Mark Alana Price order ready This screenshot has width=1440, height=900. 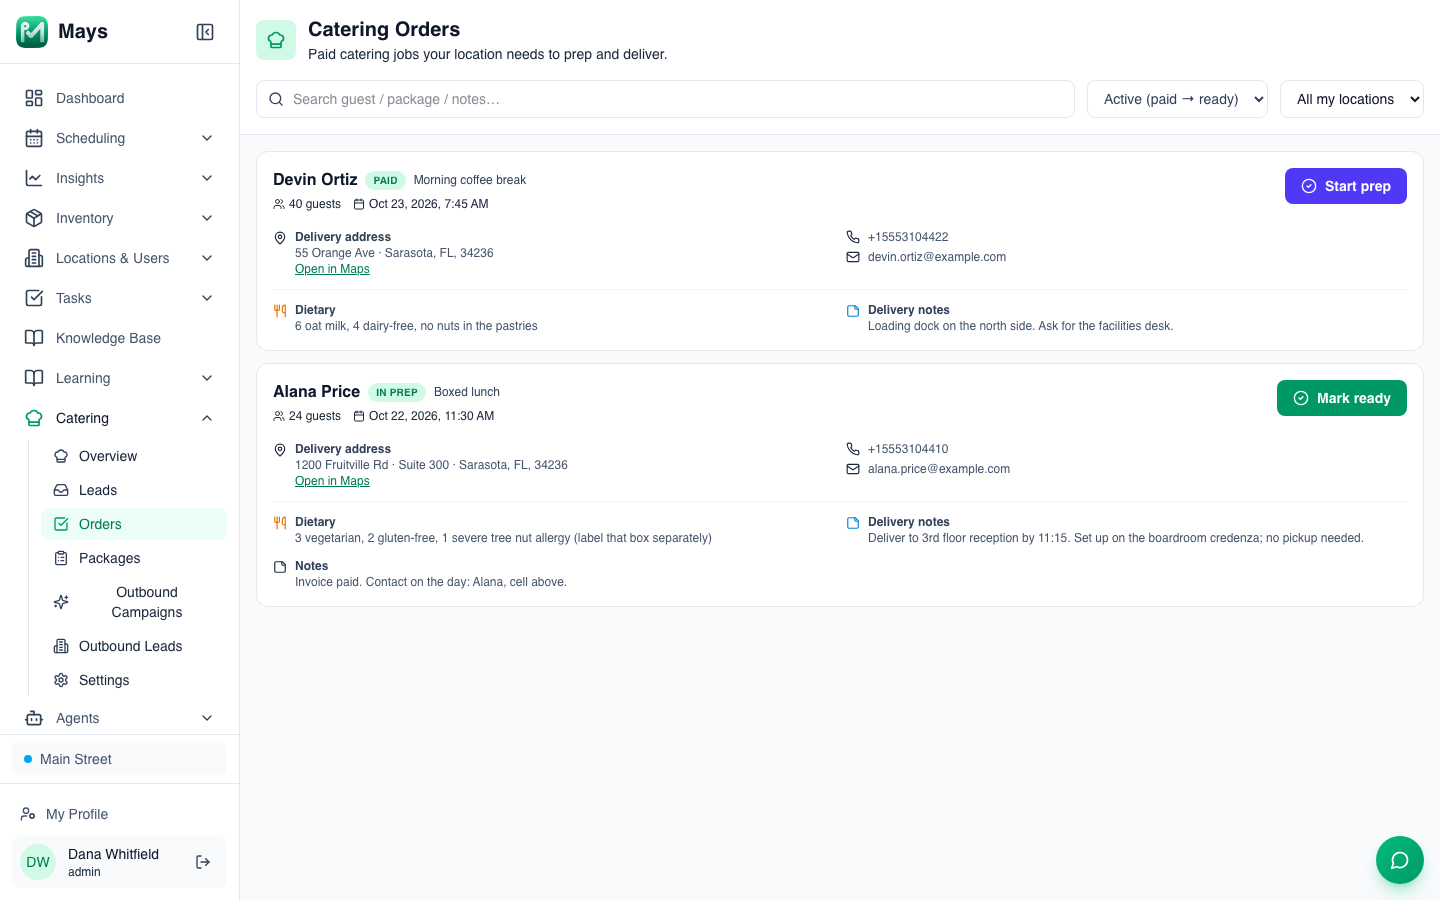[1342, 398]
